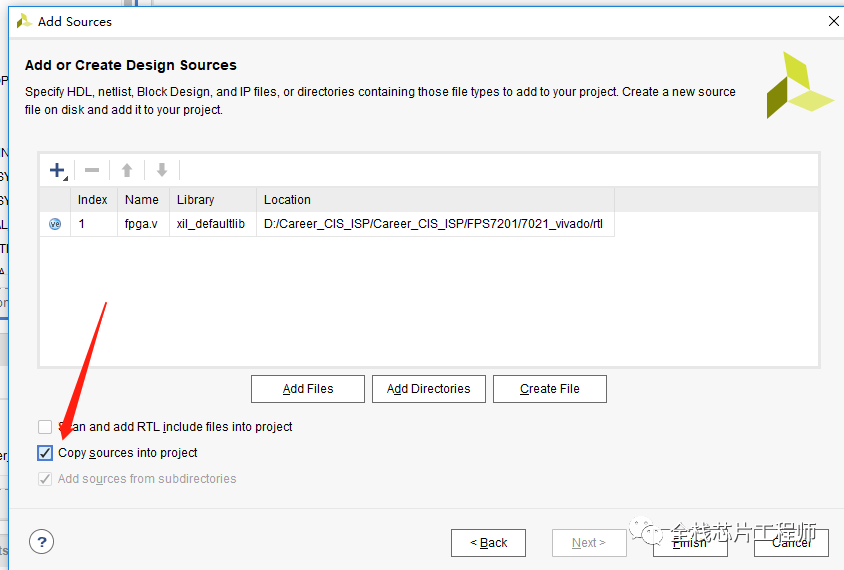The width and height of the screenshot is (844, 570).
Task: Sort by the Name column header
Action: [143, 200]
